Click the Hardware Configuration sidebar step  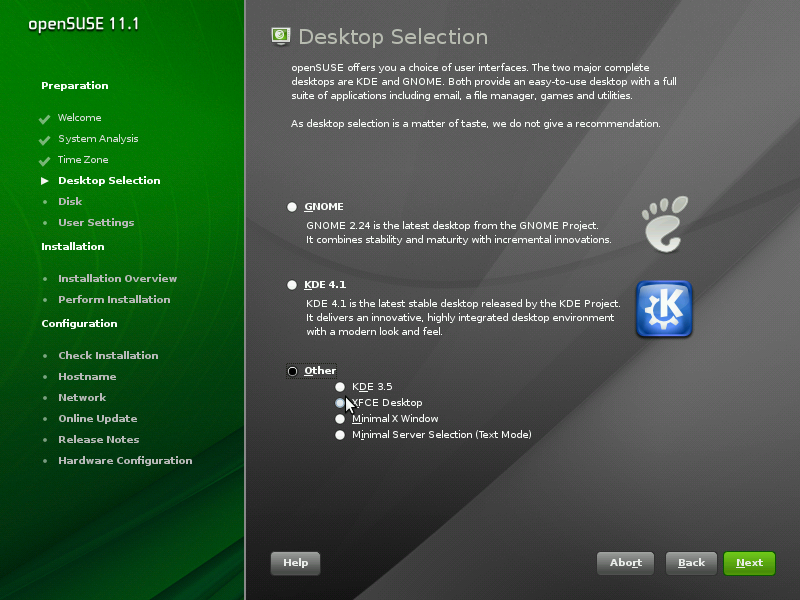click(x=125, y=460)
